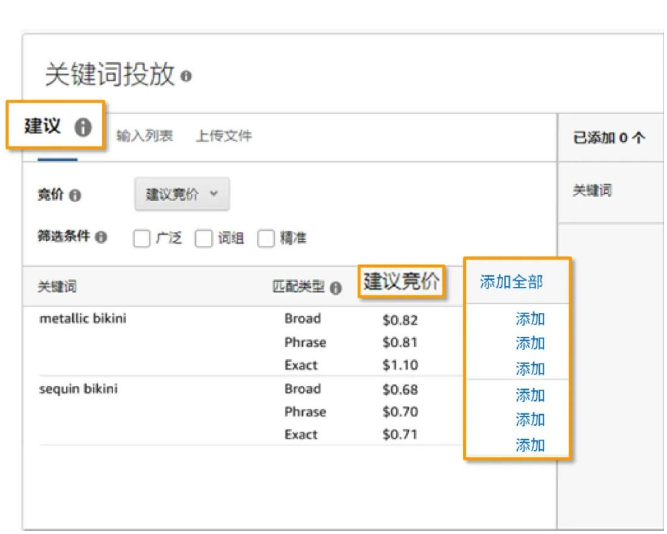
Task: Switch to the 建议 tab
Action: (43, 128)
